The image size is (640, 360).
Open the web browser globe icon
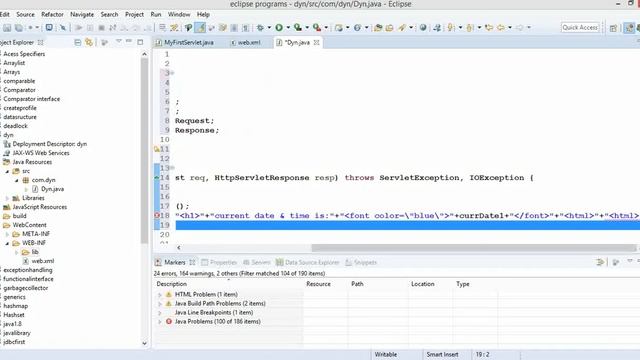coord(423,28)
